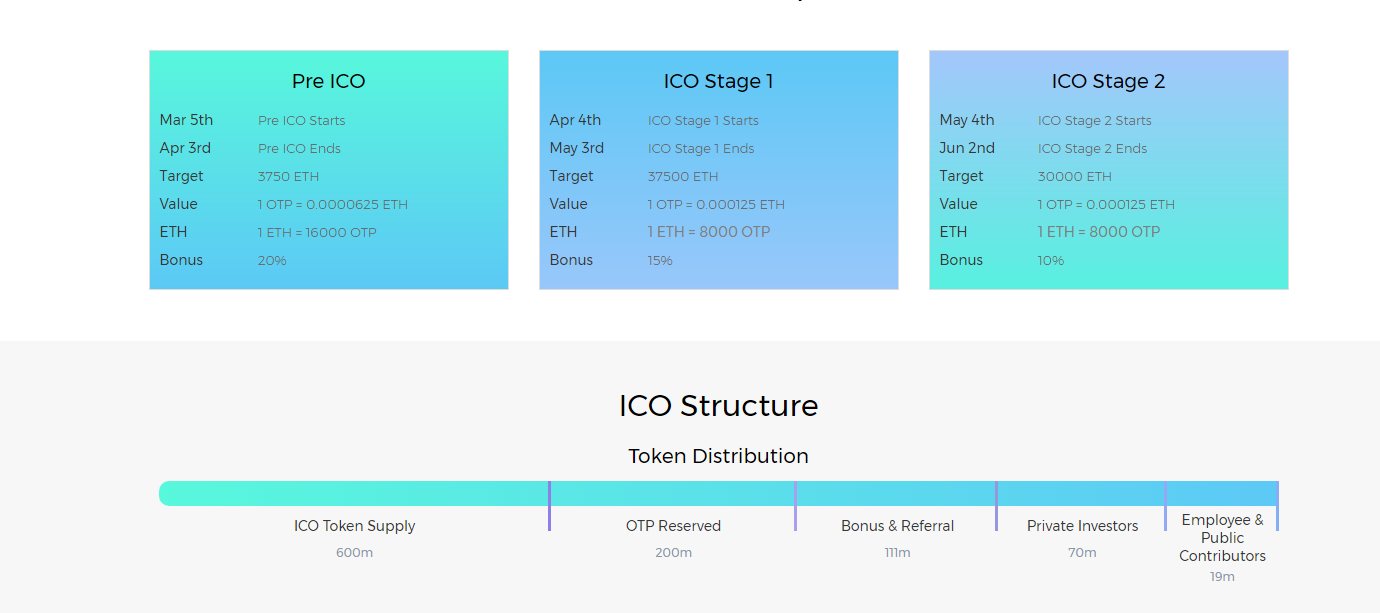Click the 'ICO Stage 2 Starts' text
This screenshot has height=613, width=1380.
1094,121
